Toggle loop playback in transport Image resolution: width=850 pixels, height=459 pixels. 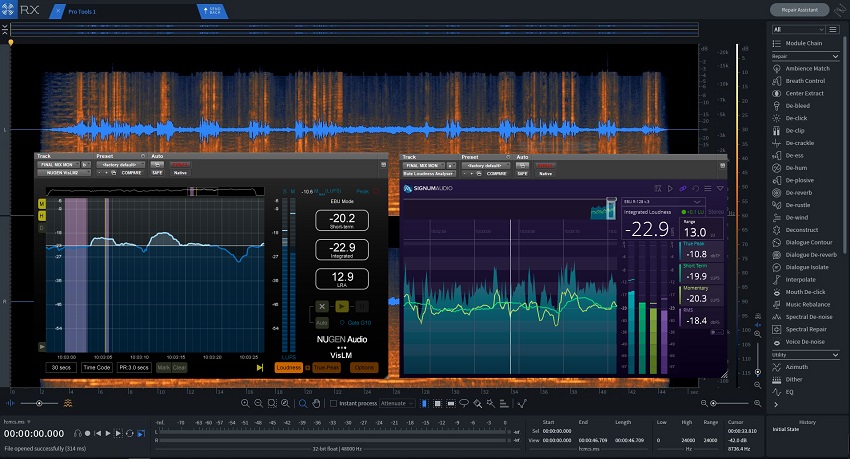(130, 434)
